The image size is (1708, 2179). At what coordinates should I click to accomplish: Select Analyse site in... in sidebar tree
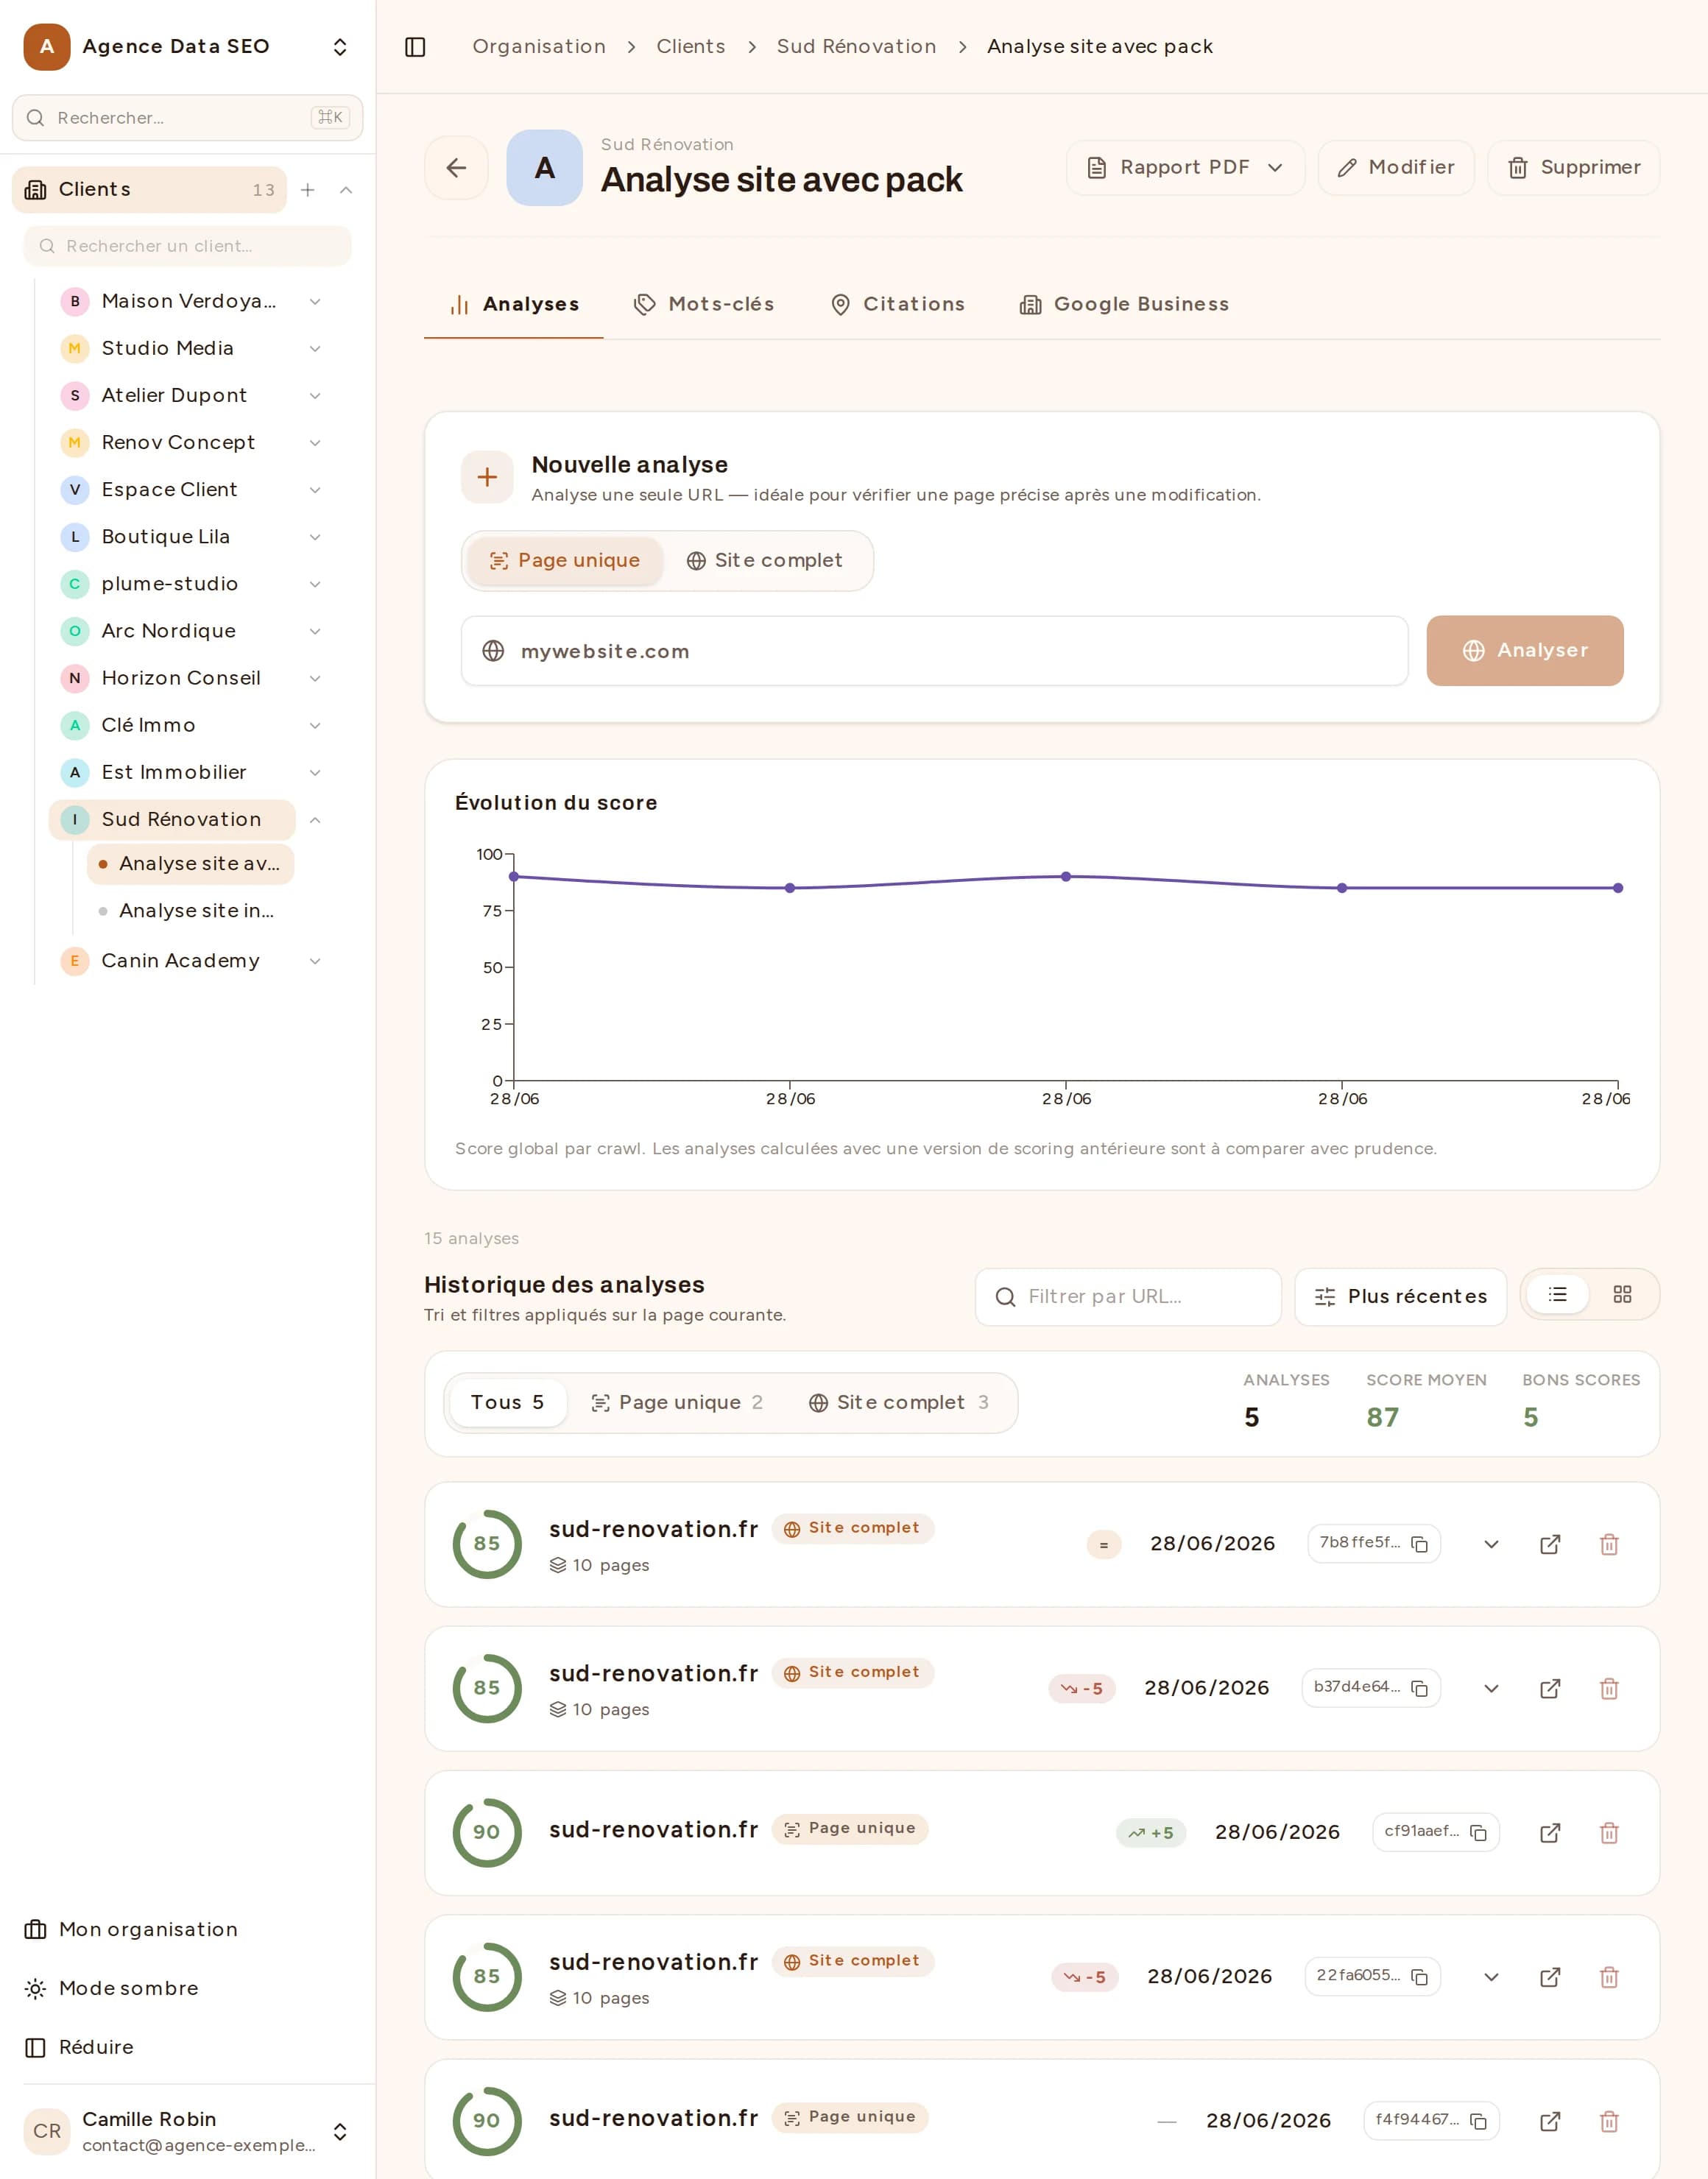pos(190,911)
